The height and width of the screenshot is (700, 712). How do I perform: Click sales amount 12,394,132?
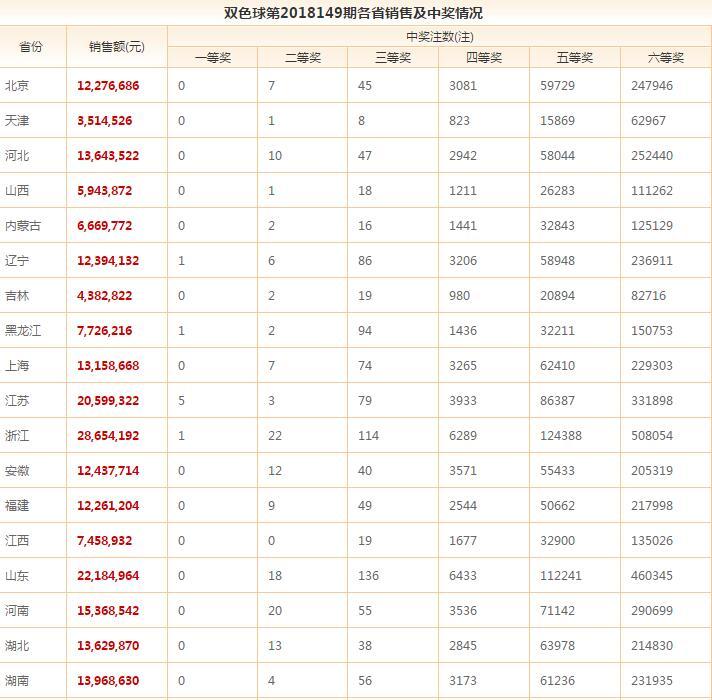108,261
